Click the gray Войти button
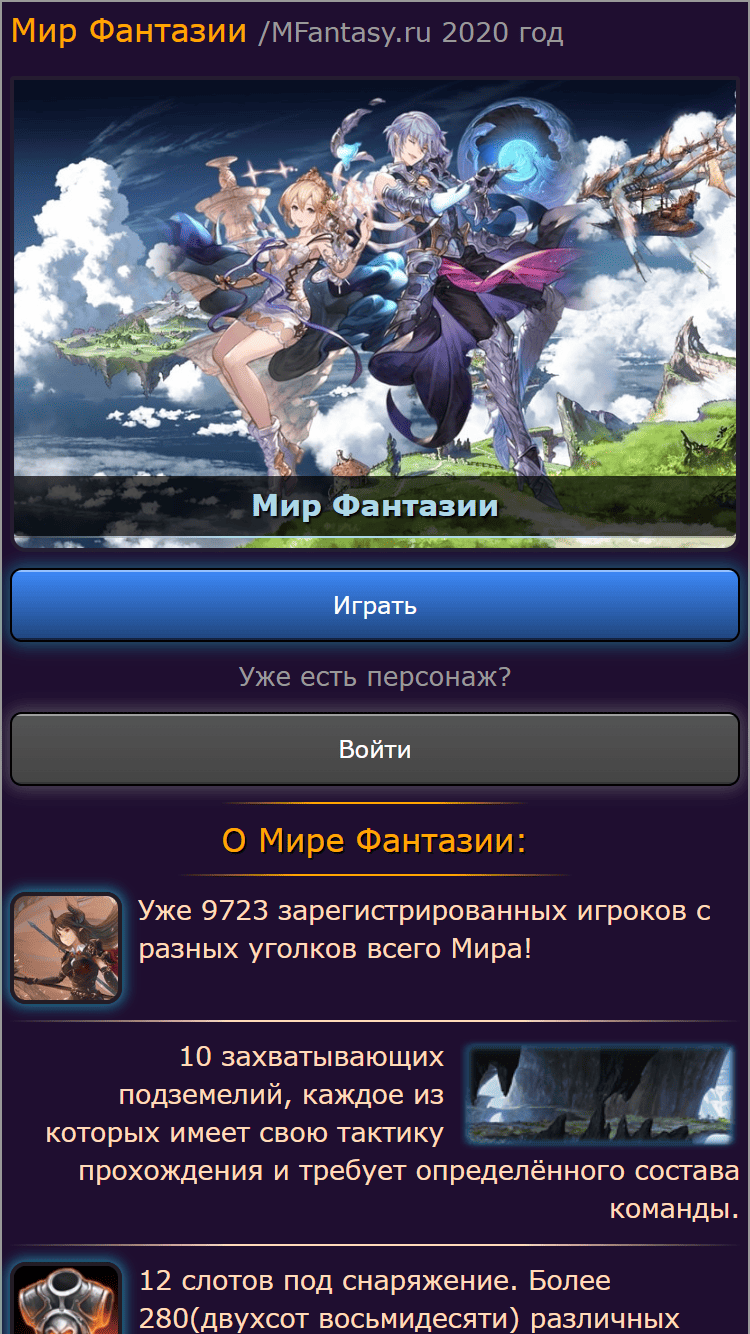This screenshot has width=750, height=1334. click(375, 749)
